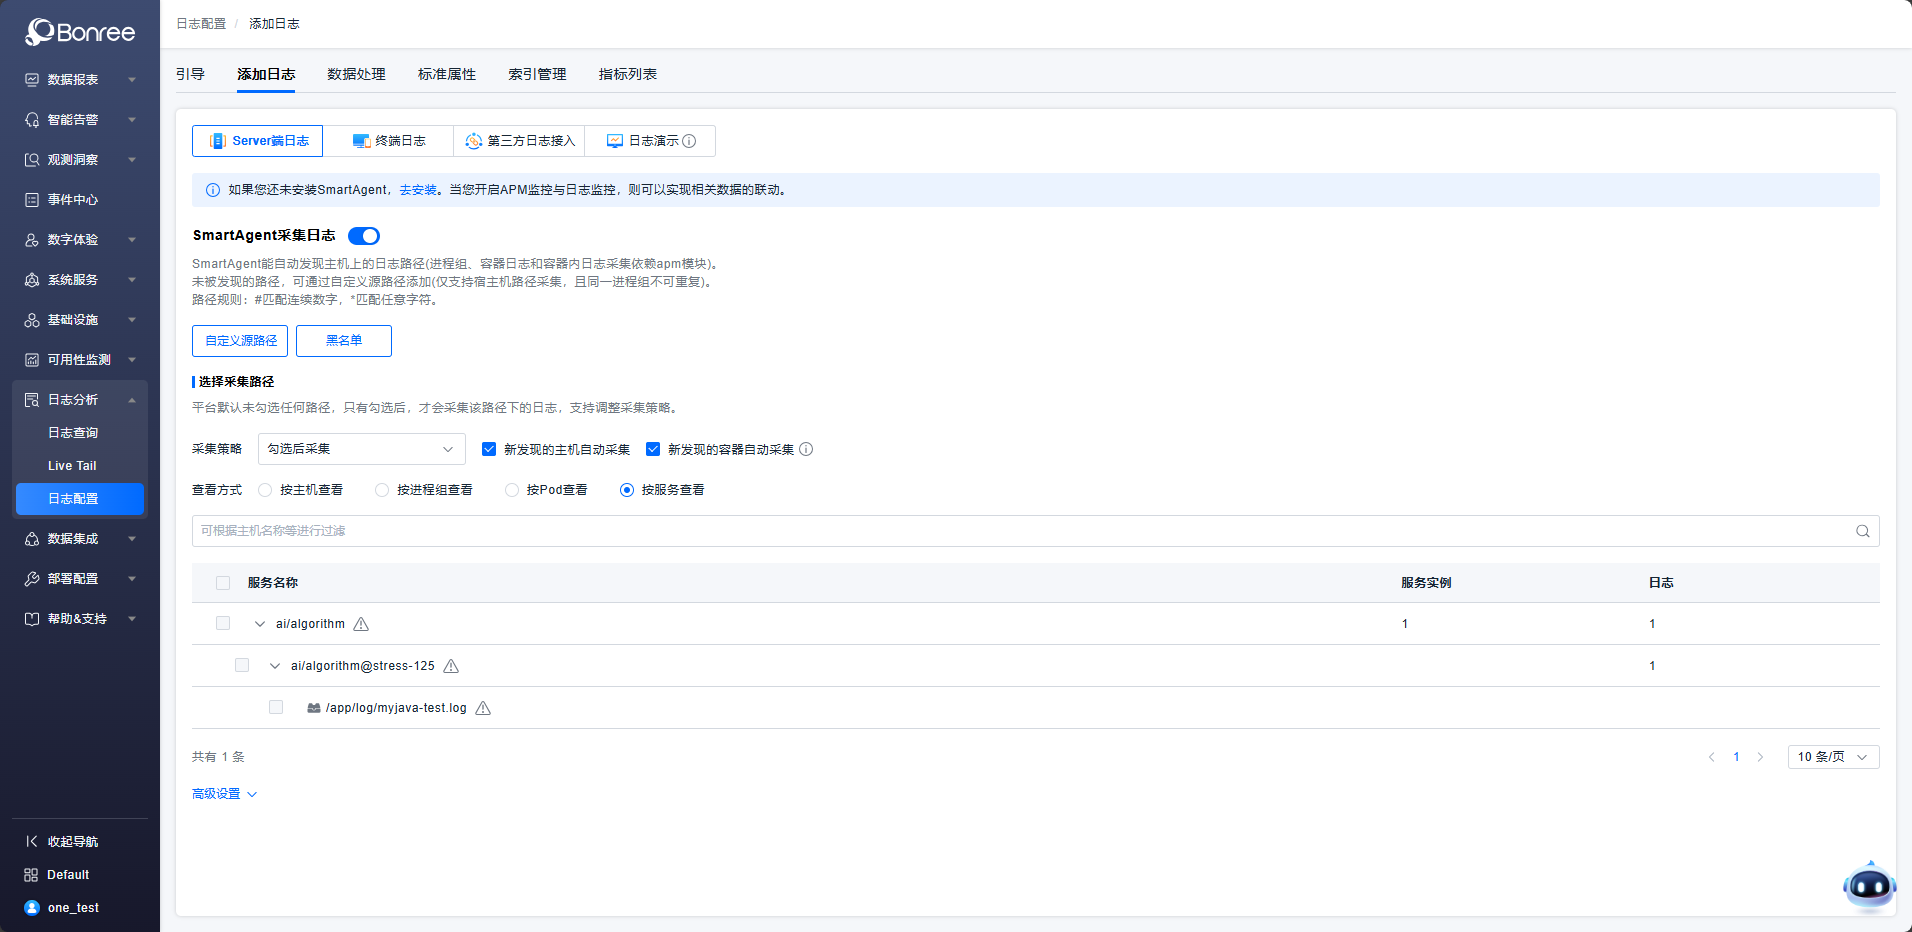Click info icon next to 新发现的容器自动采集
Image resolution: width=1912 pixels, height=932 pixels.
click(x=806, y=449)
